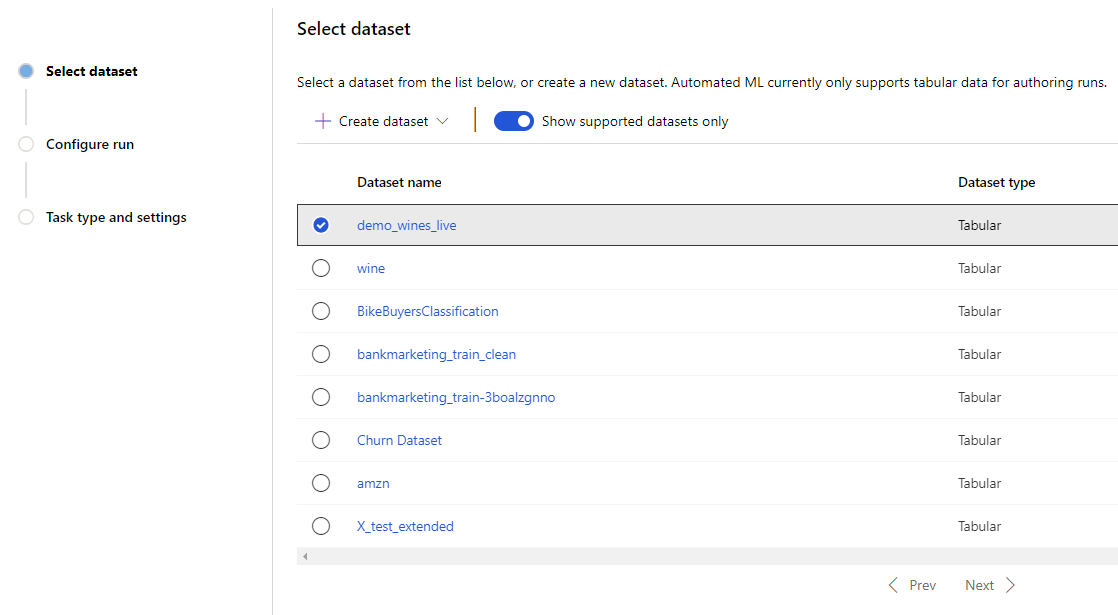
Task: Click the Task type and settings step
Action: point(25,217)
